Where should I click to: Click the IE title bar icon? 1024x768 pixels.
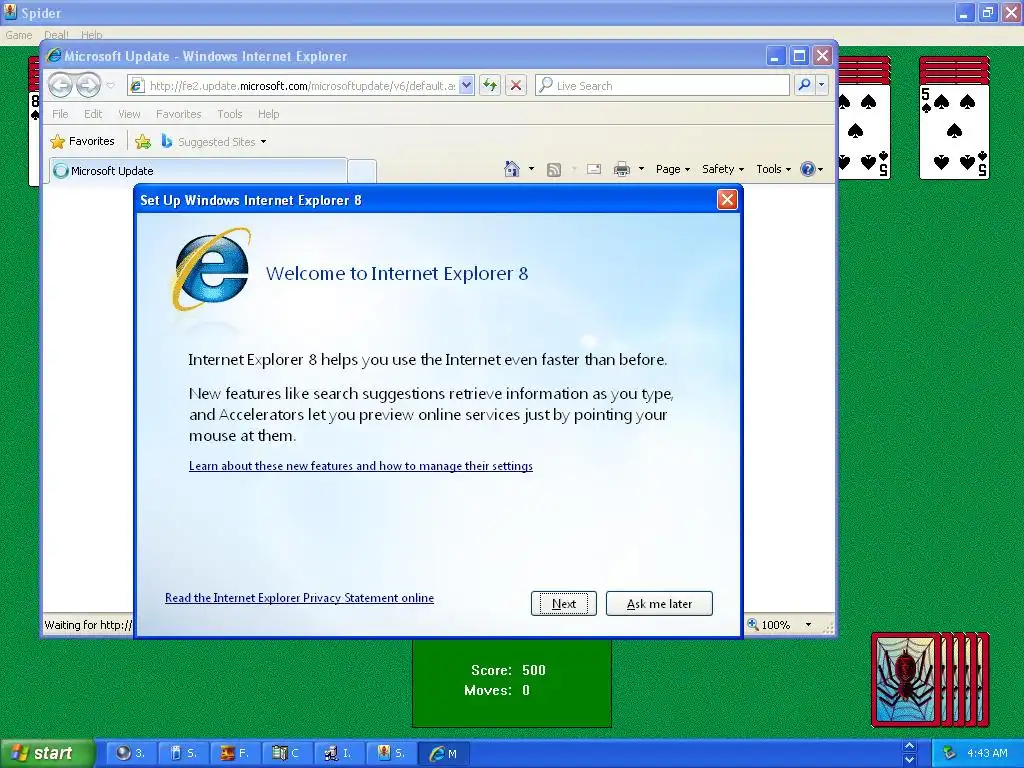[x=54, y=56]
